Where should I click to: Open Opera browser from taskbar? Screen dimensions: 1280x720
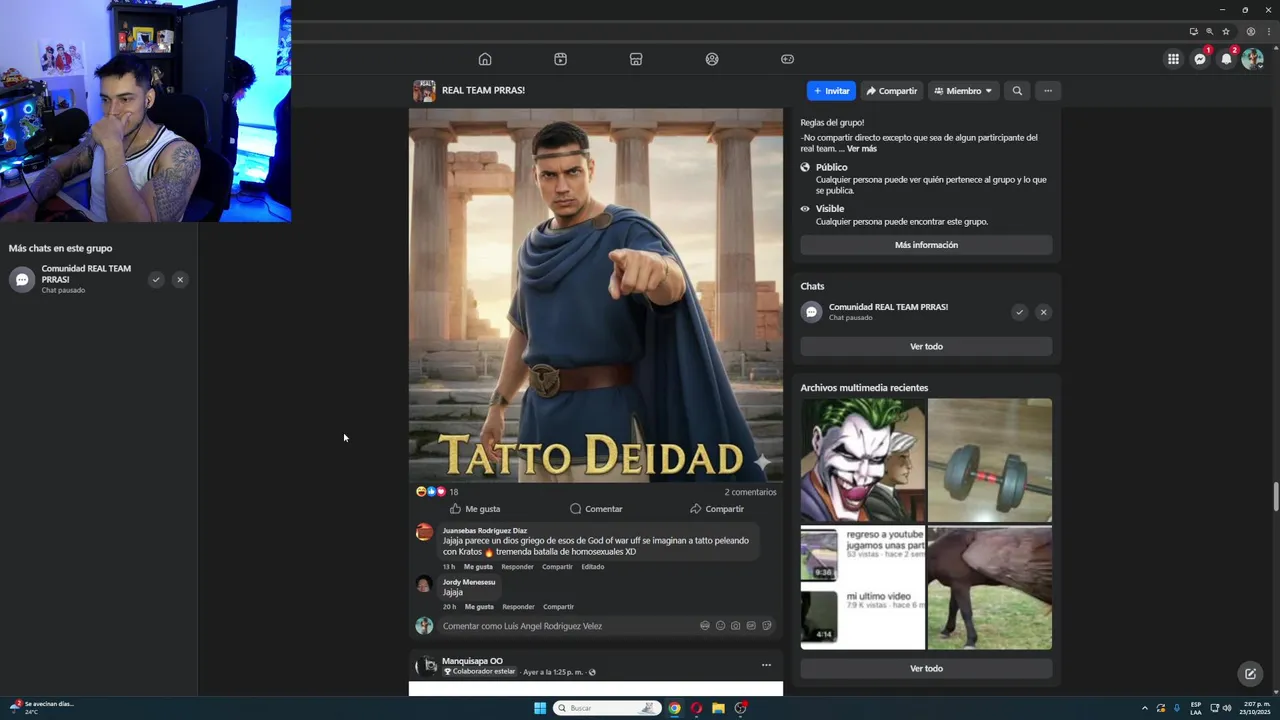point(696,708)
